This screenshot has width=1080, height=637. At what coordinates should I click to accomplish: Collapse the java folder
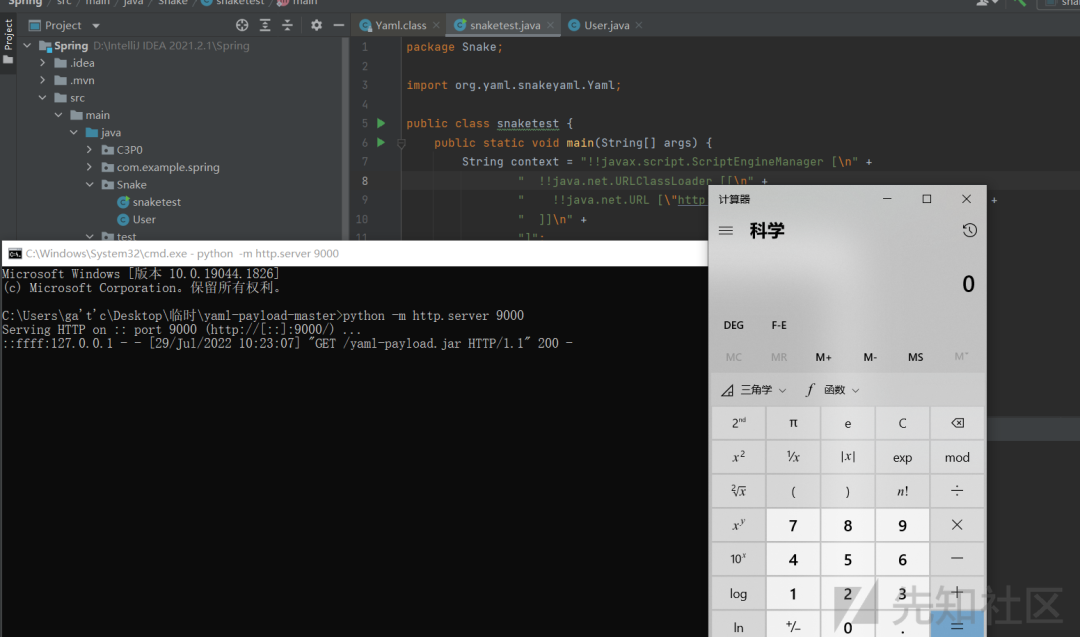pos(74,132)
